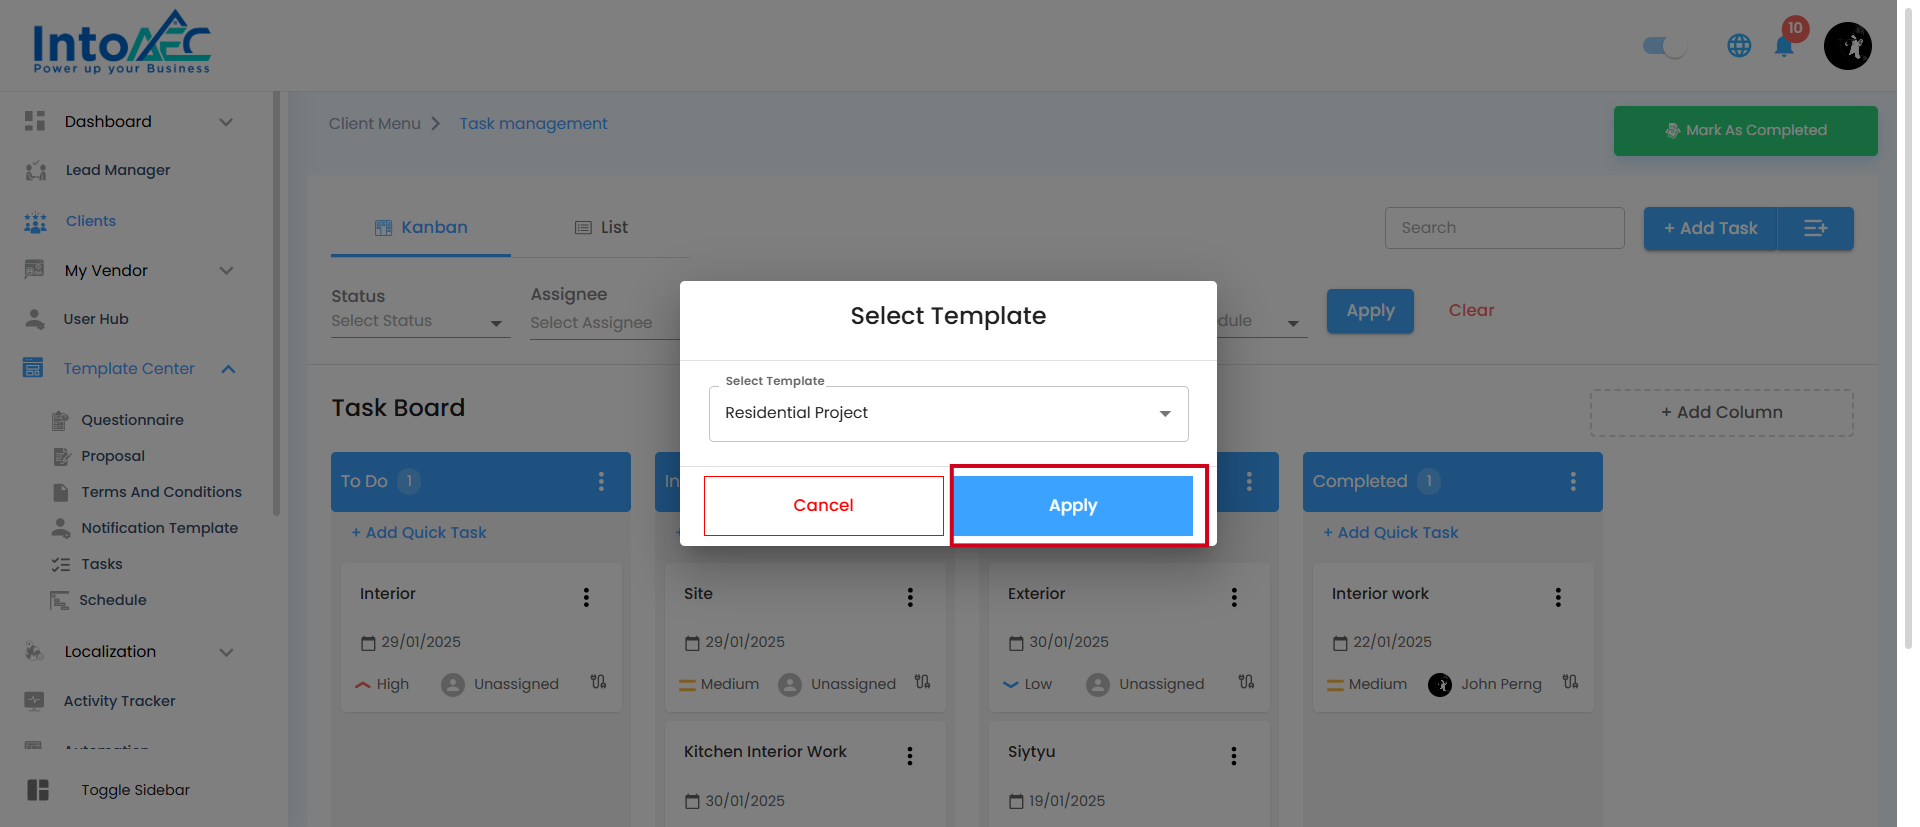Open the user avatar profile menu
The width and height of the screenshot is (1920, 827).
[x=1847, y=46]
